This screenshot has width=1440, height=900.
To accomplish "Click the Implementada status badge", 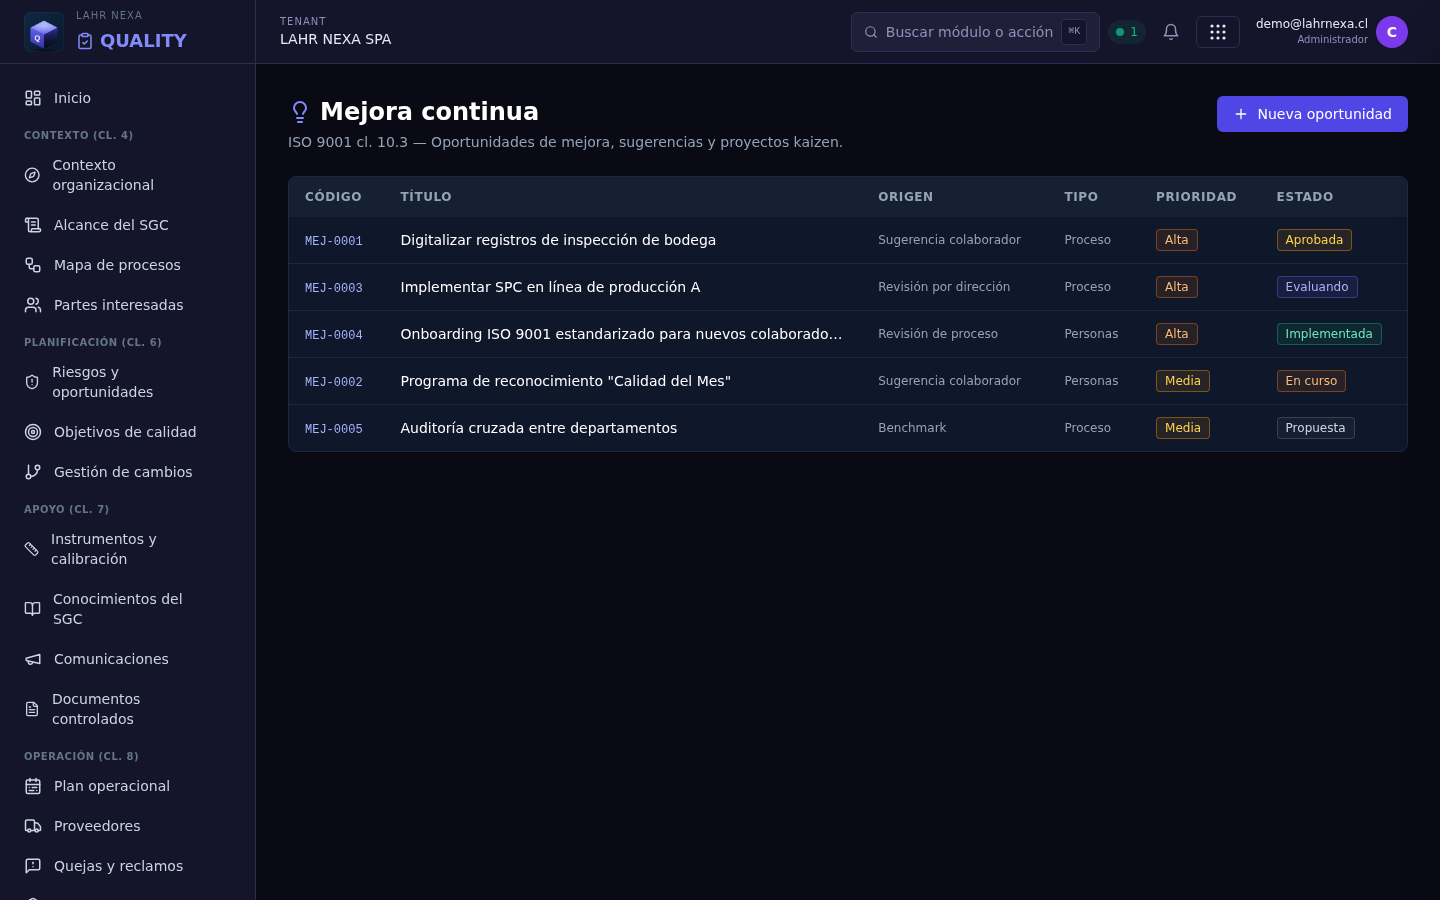I will pos(1329,334).
